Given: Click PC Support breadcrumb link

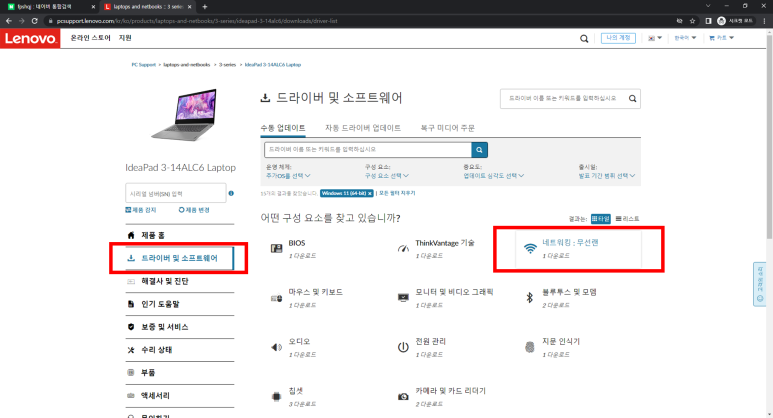Looking at the screenshot, I should [143, 65].
